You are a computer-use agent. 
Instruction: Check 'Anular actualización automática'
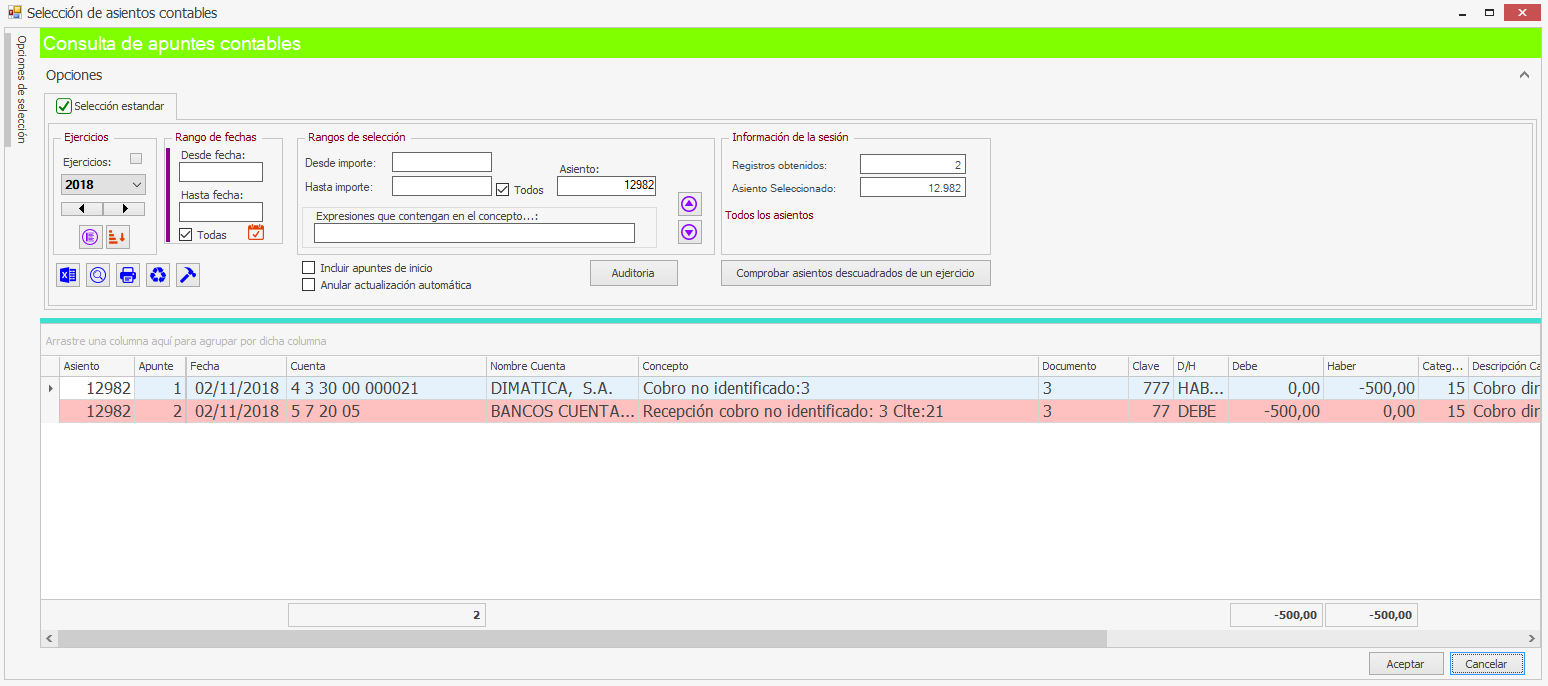pyautogui.click(x=309, y=285)
